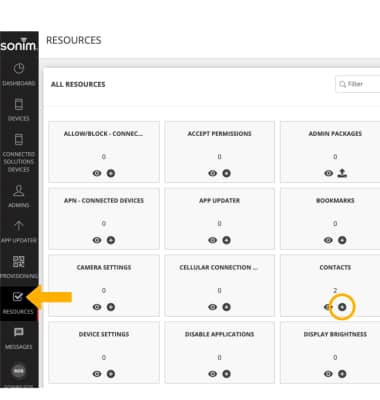This screenshot has height=400, width=380.
Task: Open Devices in the sidebar
Action: (19, 110)
